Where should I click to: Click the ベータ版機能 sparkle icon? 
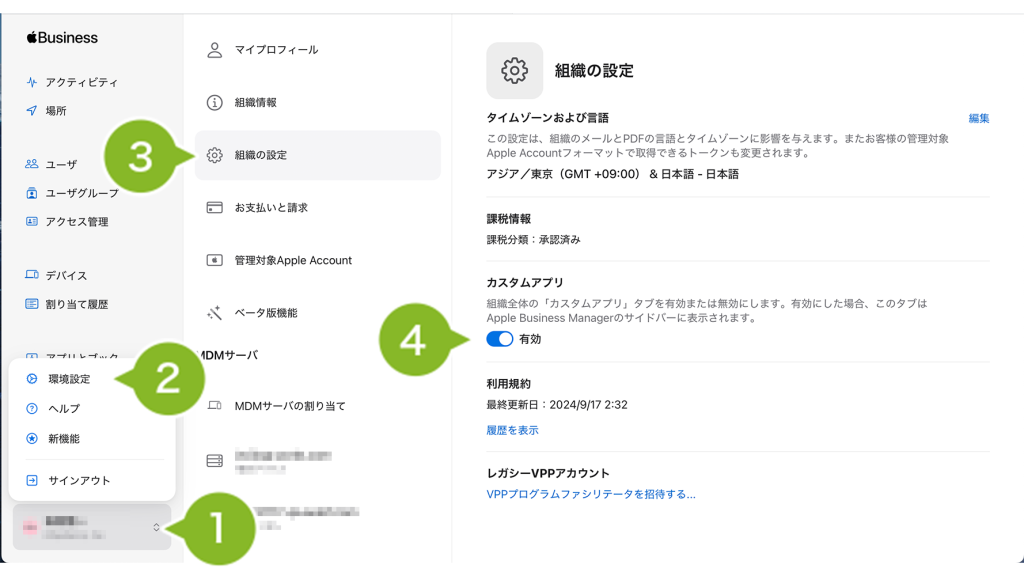point(214,313)
